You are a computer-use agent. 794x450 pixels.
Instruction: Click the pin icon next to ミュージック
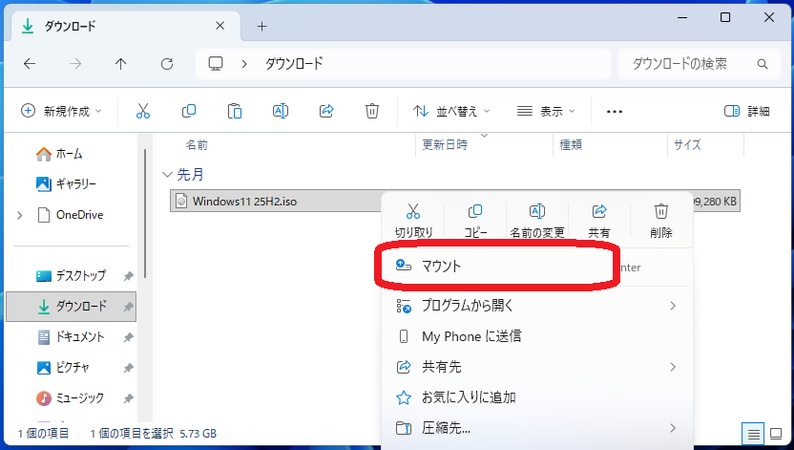[128, 399]
